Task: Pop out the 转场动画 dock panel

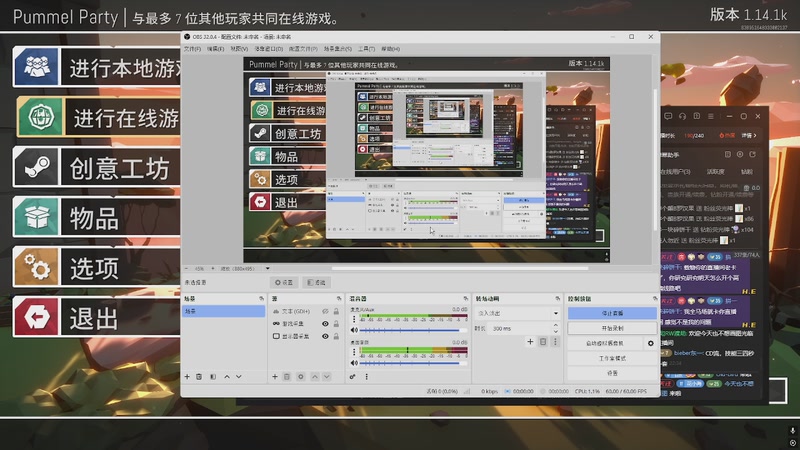Action: 557,298
